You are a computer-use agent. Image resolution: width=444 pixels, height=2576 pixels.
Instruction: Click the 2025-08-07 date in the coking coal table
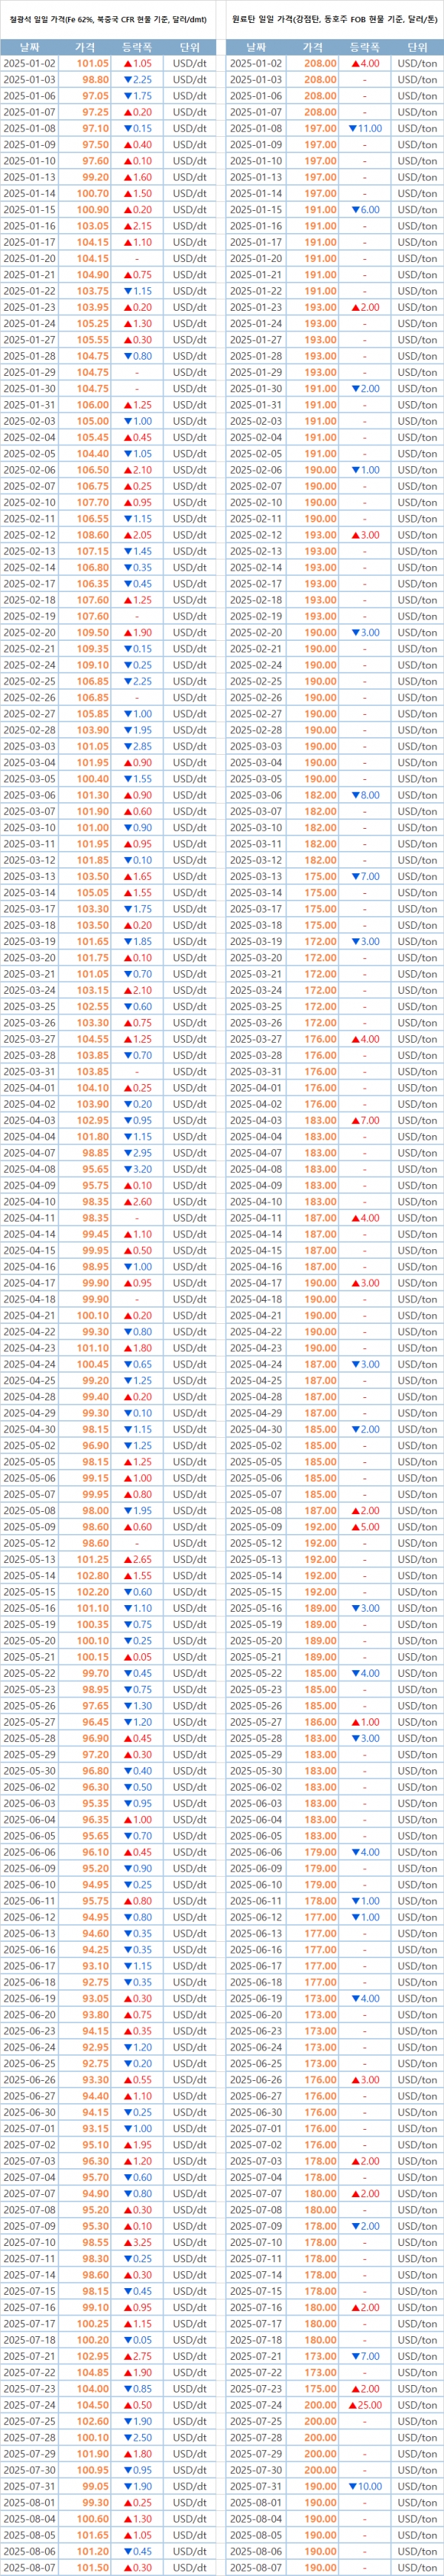[x=256, y=2567]
